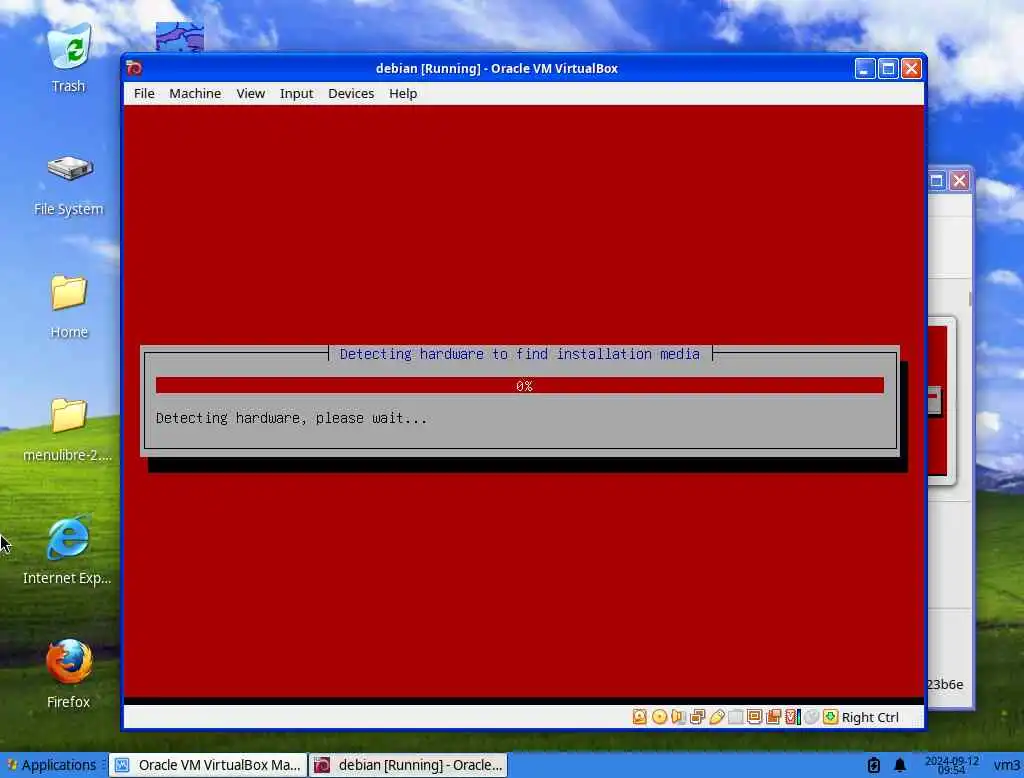Open the USB devices status icon
Screen dimensions: 1024x778
716,717
